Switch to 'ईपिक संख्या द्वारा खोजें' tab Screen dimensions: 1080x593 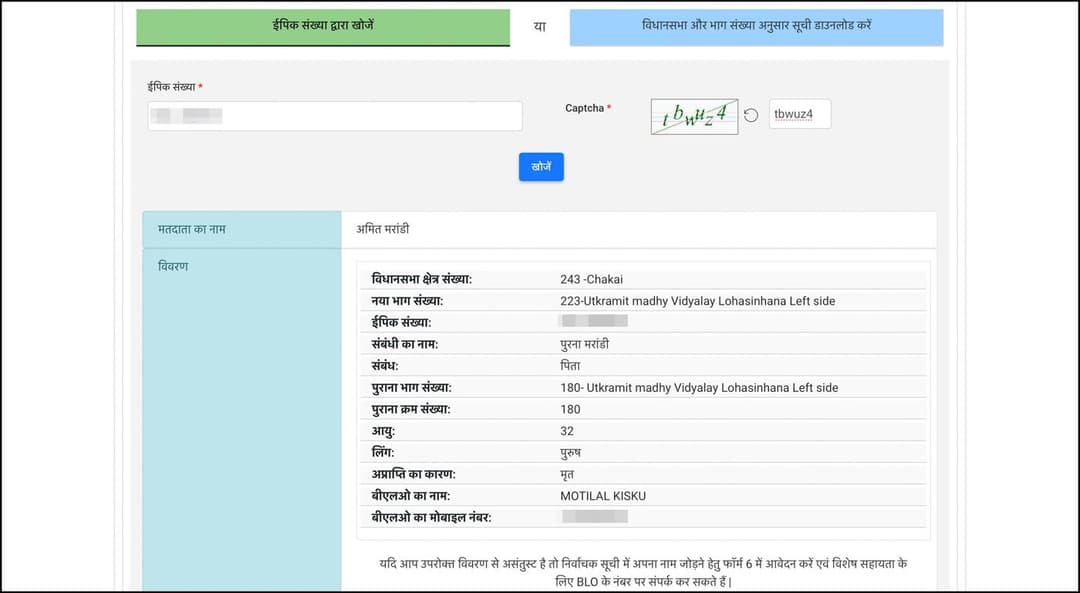coord(323,26)
